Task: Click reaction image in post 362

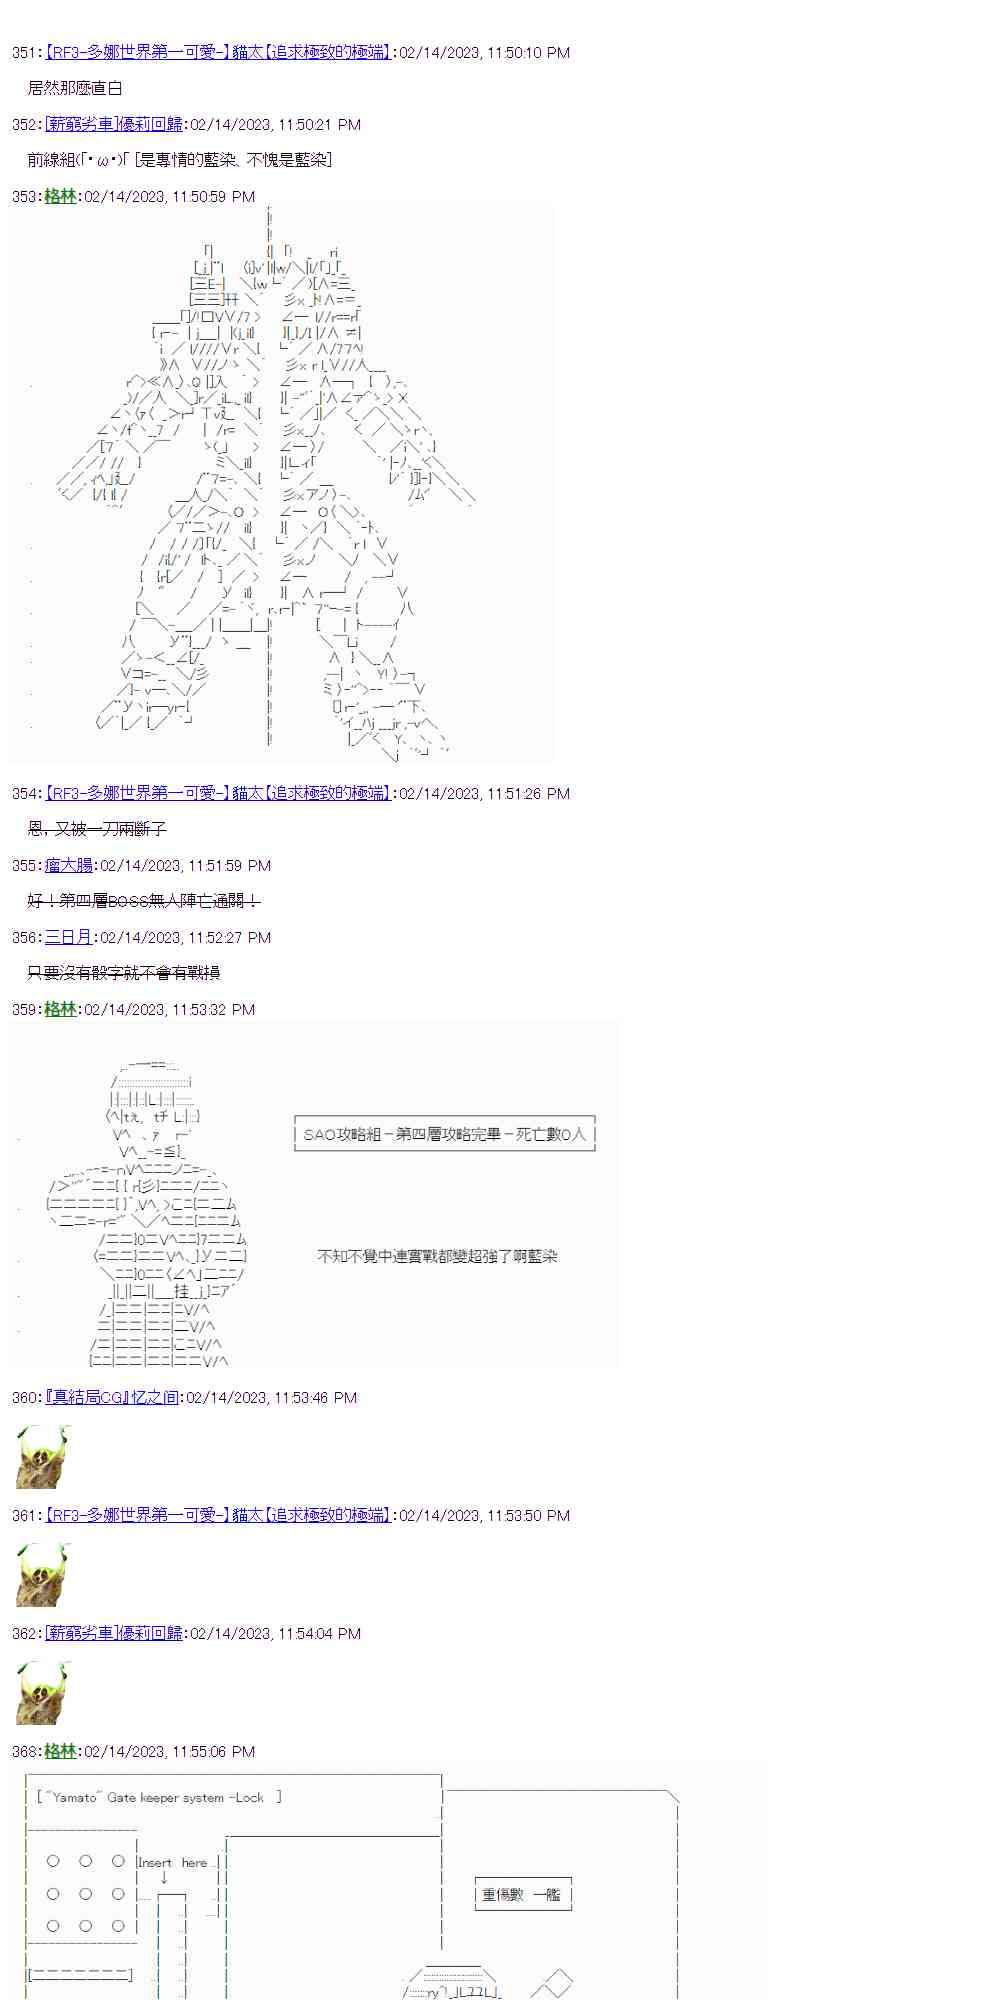Action: (43, 1693)
